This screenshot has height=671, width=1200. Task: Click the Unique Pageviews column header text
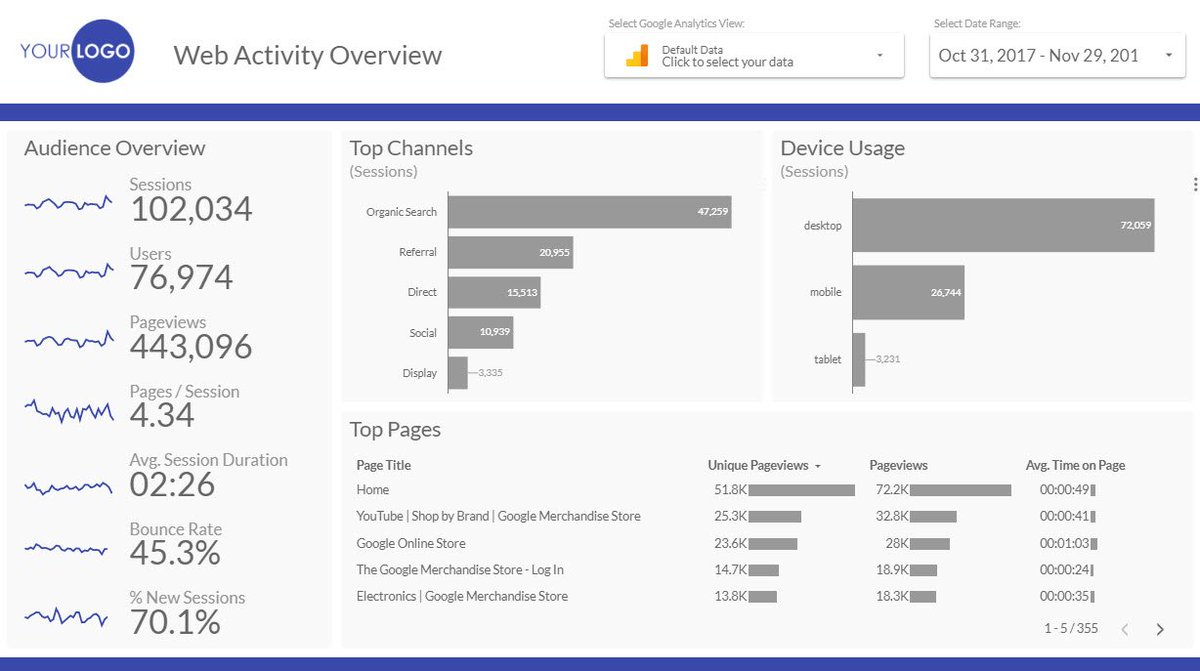(x=758, y=465)
